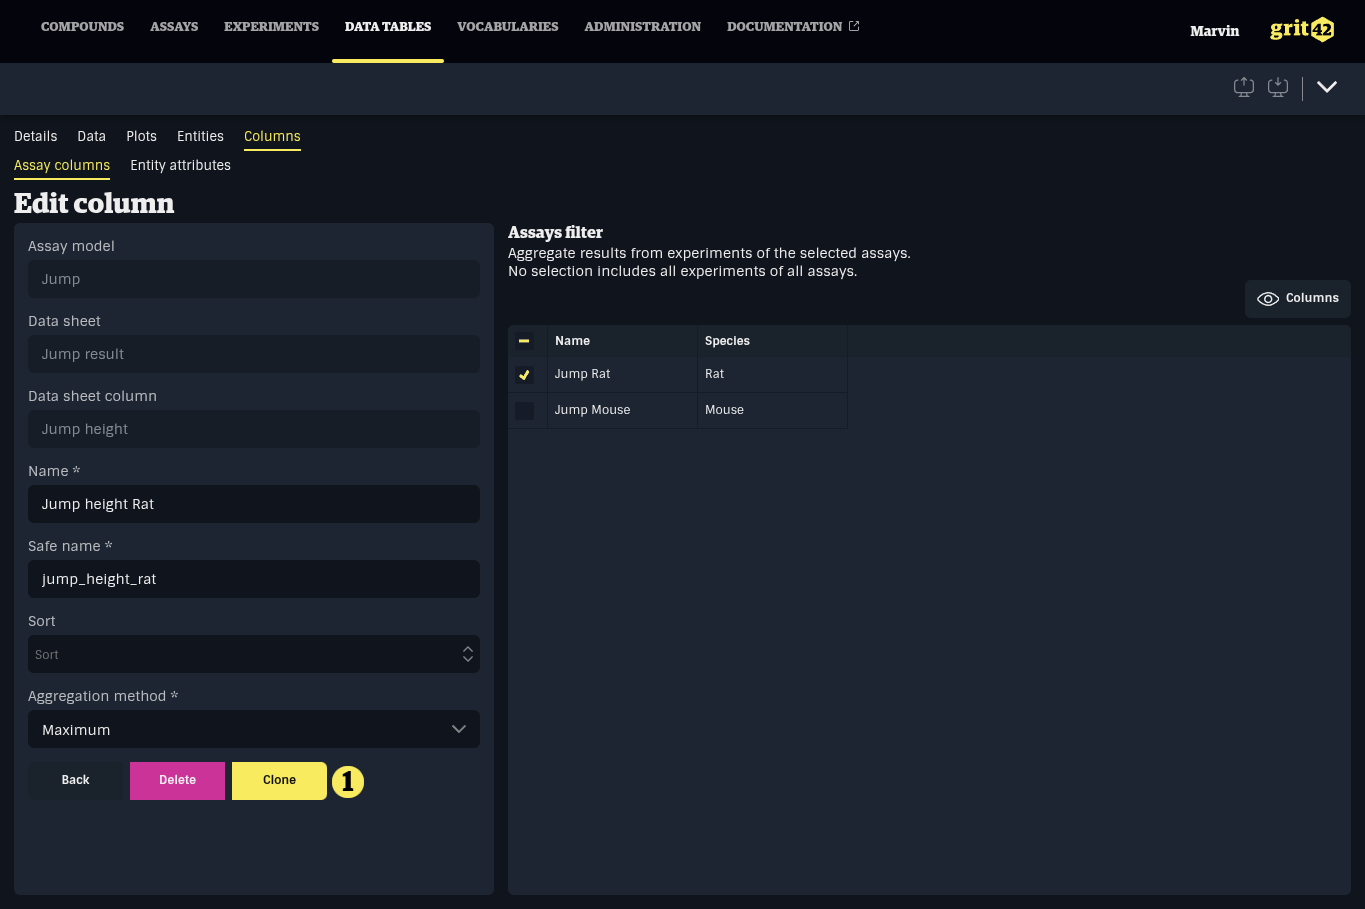The height and width of the screenshot is (909, 1365).
Task: Click the import upload icon in toolbar
Action: pos(1243,87)
